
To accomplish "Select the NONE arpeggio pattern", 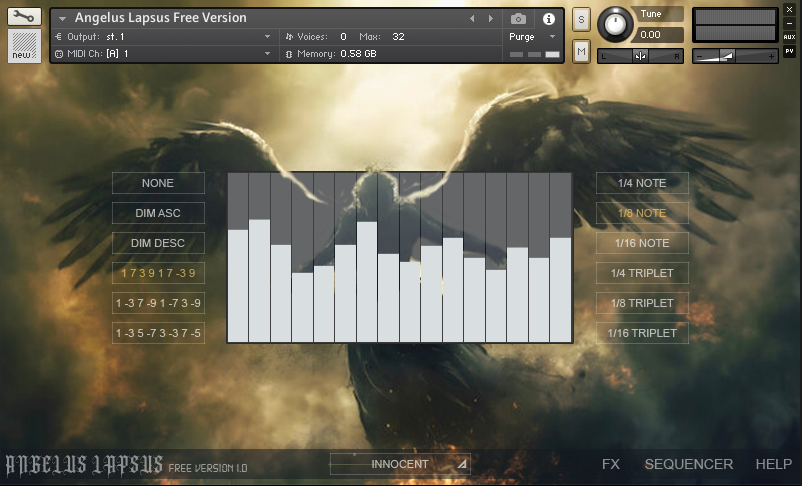I will (158, 183).
